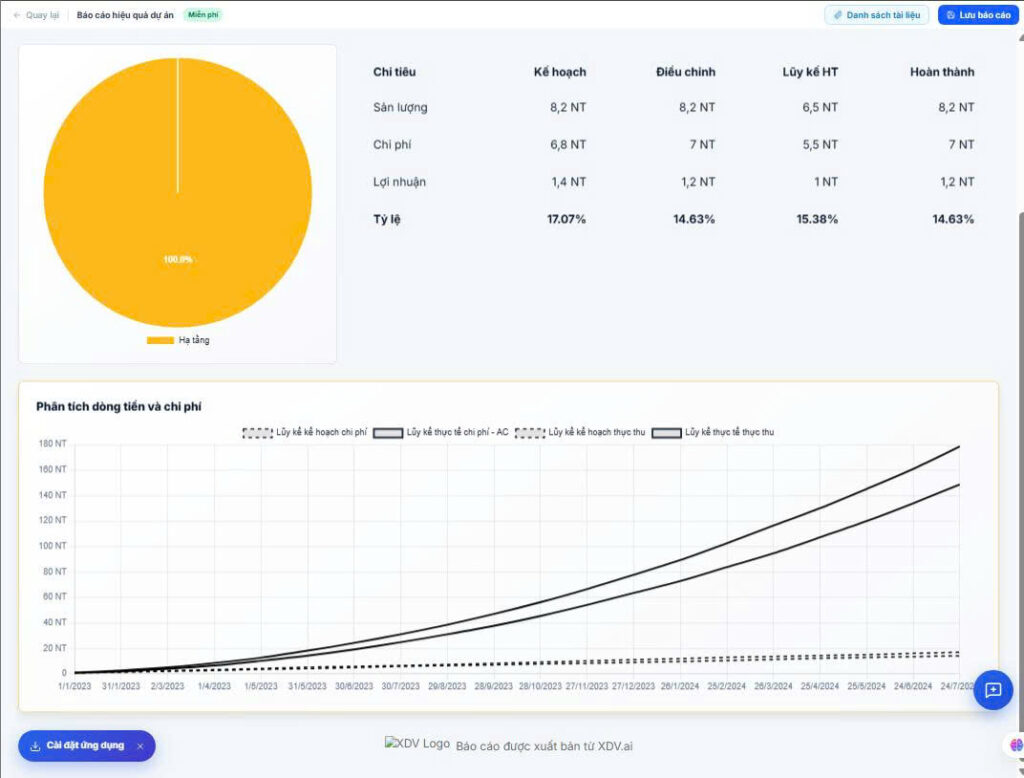Open Danh sách tài liệu document list
Image resolution: width=1024 pixels, height=778 pixels.
click(876, 15)
